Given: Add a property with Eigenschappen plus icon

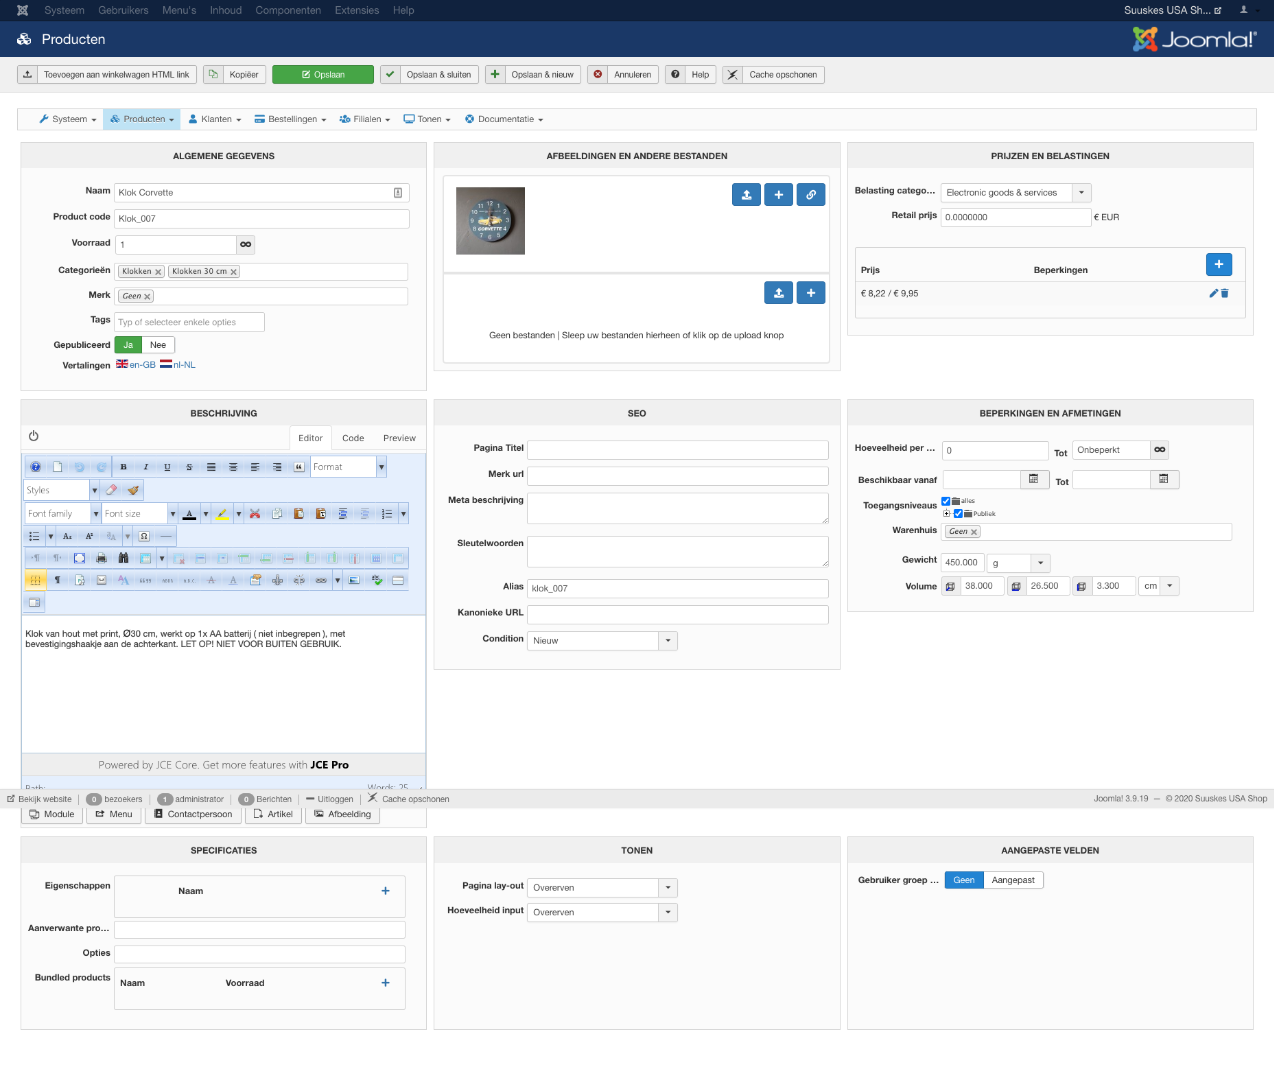Looking at the screenshot, I should click(385, 890).
